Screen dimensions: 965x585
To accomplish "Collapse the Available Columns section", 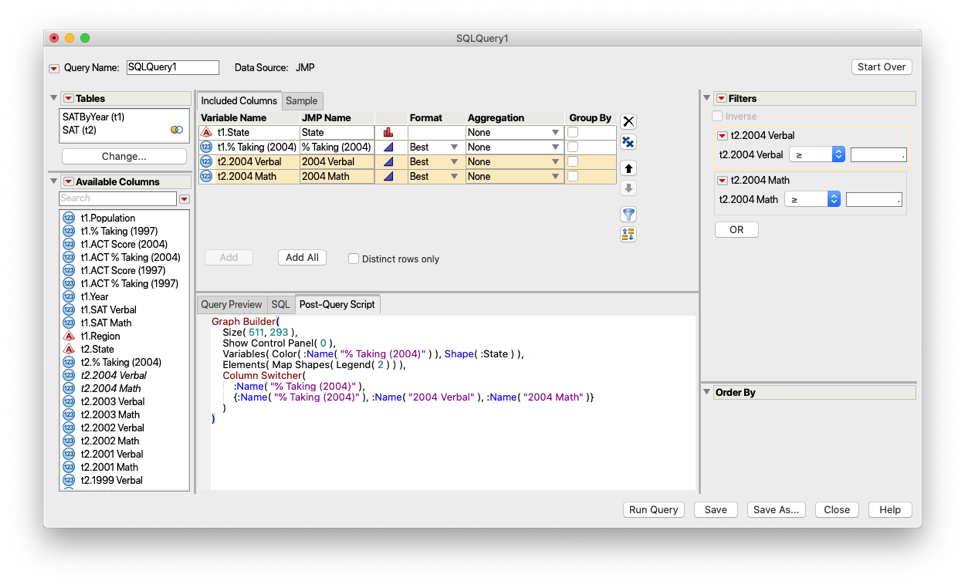I will [54, 182].
